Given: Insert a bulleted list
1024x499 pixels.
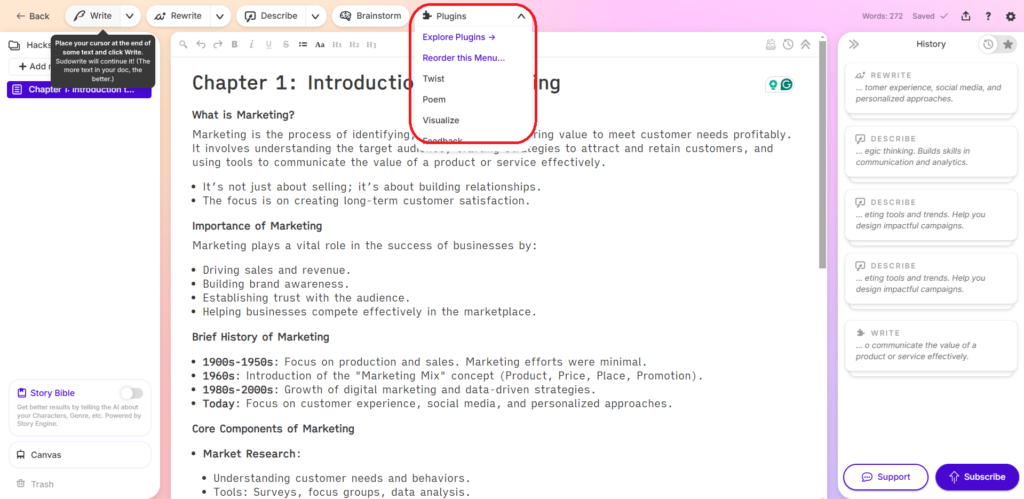Looking at the screenshot, I should click(302, 44).
